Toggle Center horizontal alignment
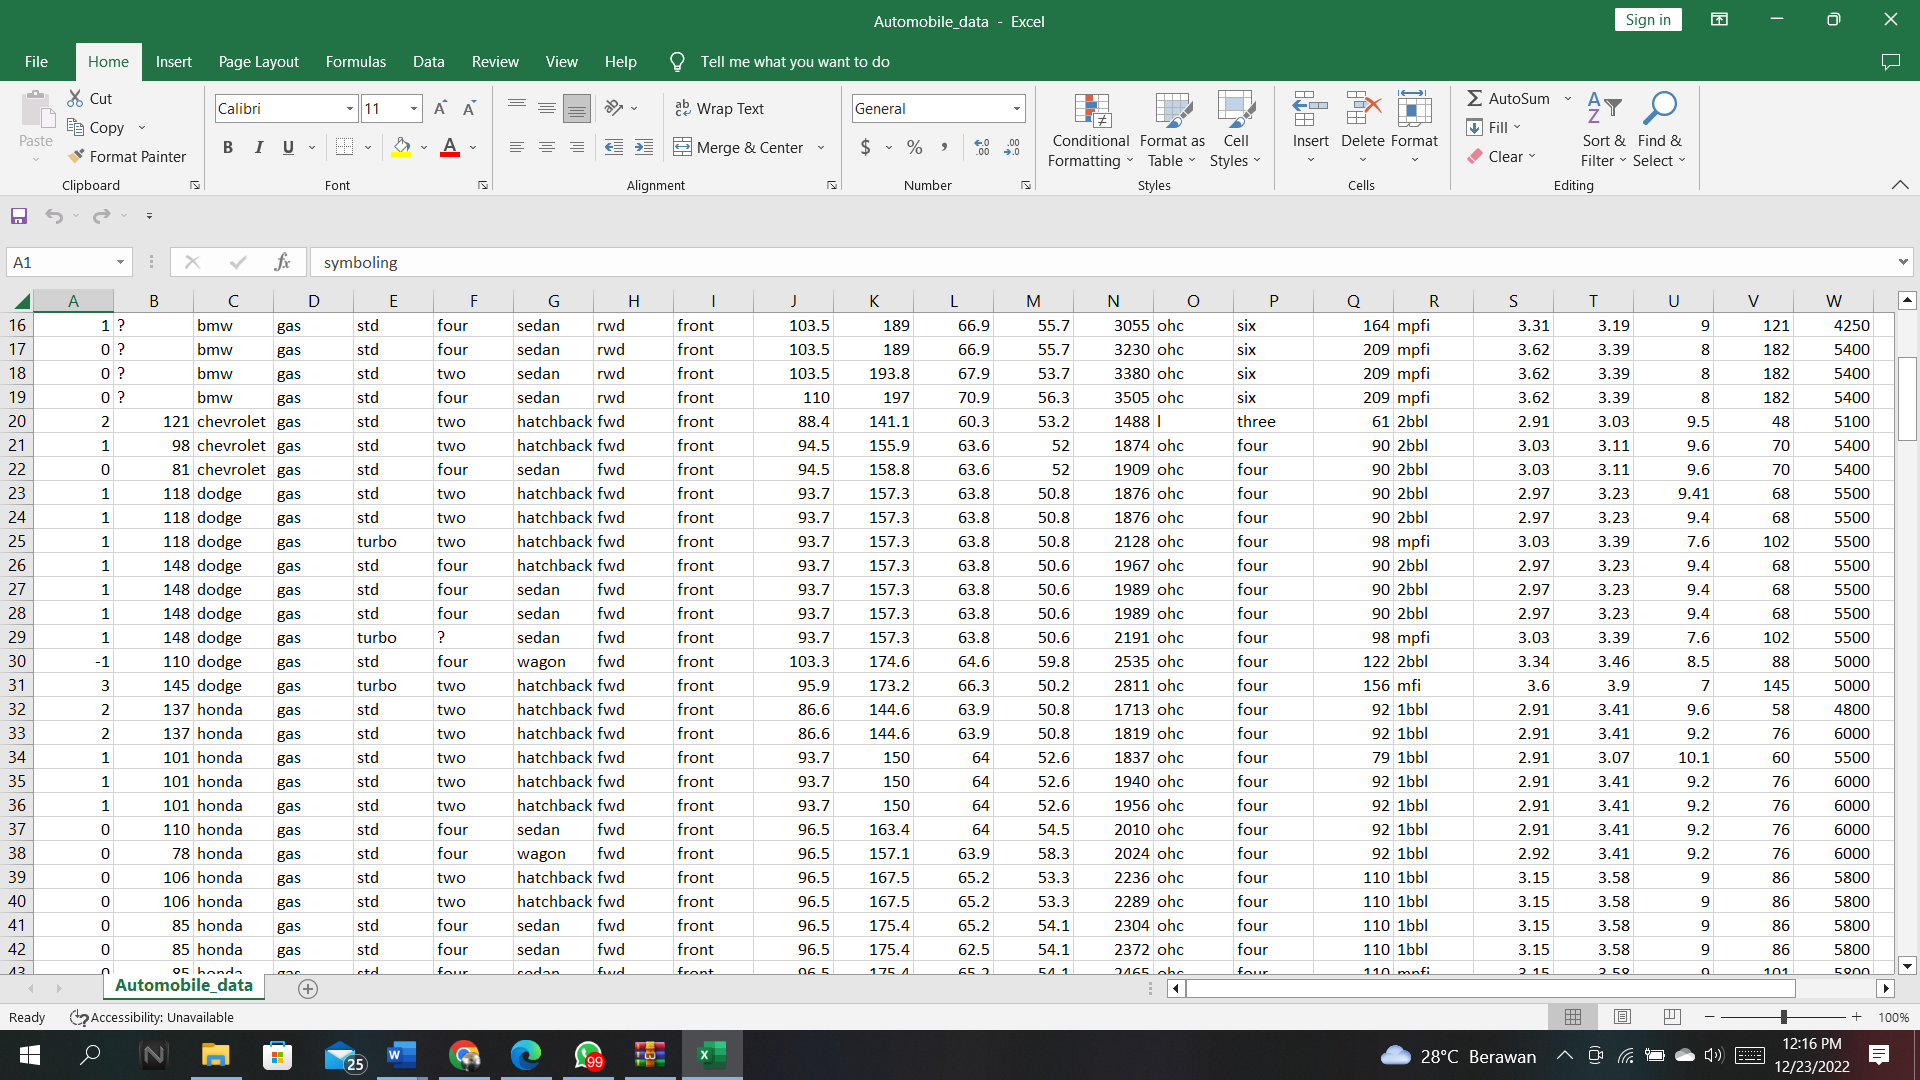The height and width of the screenshot is (1080, 1920). 547,147
